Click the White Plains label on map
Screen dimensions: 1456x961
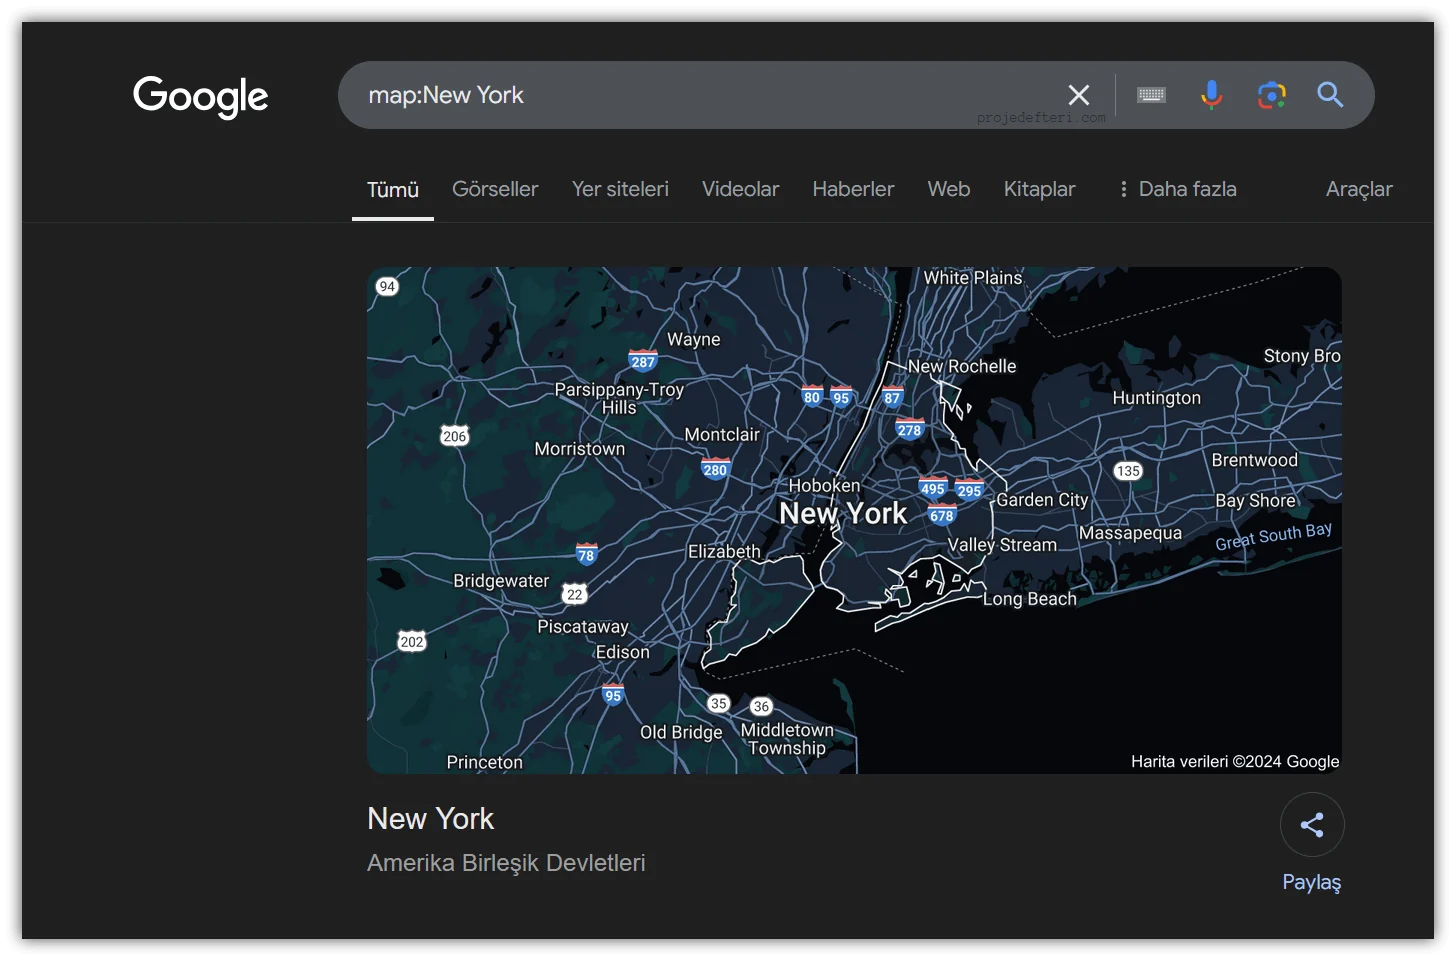coord(973,277)
